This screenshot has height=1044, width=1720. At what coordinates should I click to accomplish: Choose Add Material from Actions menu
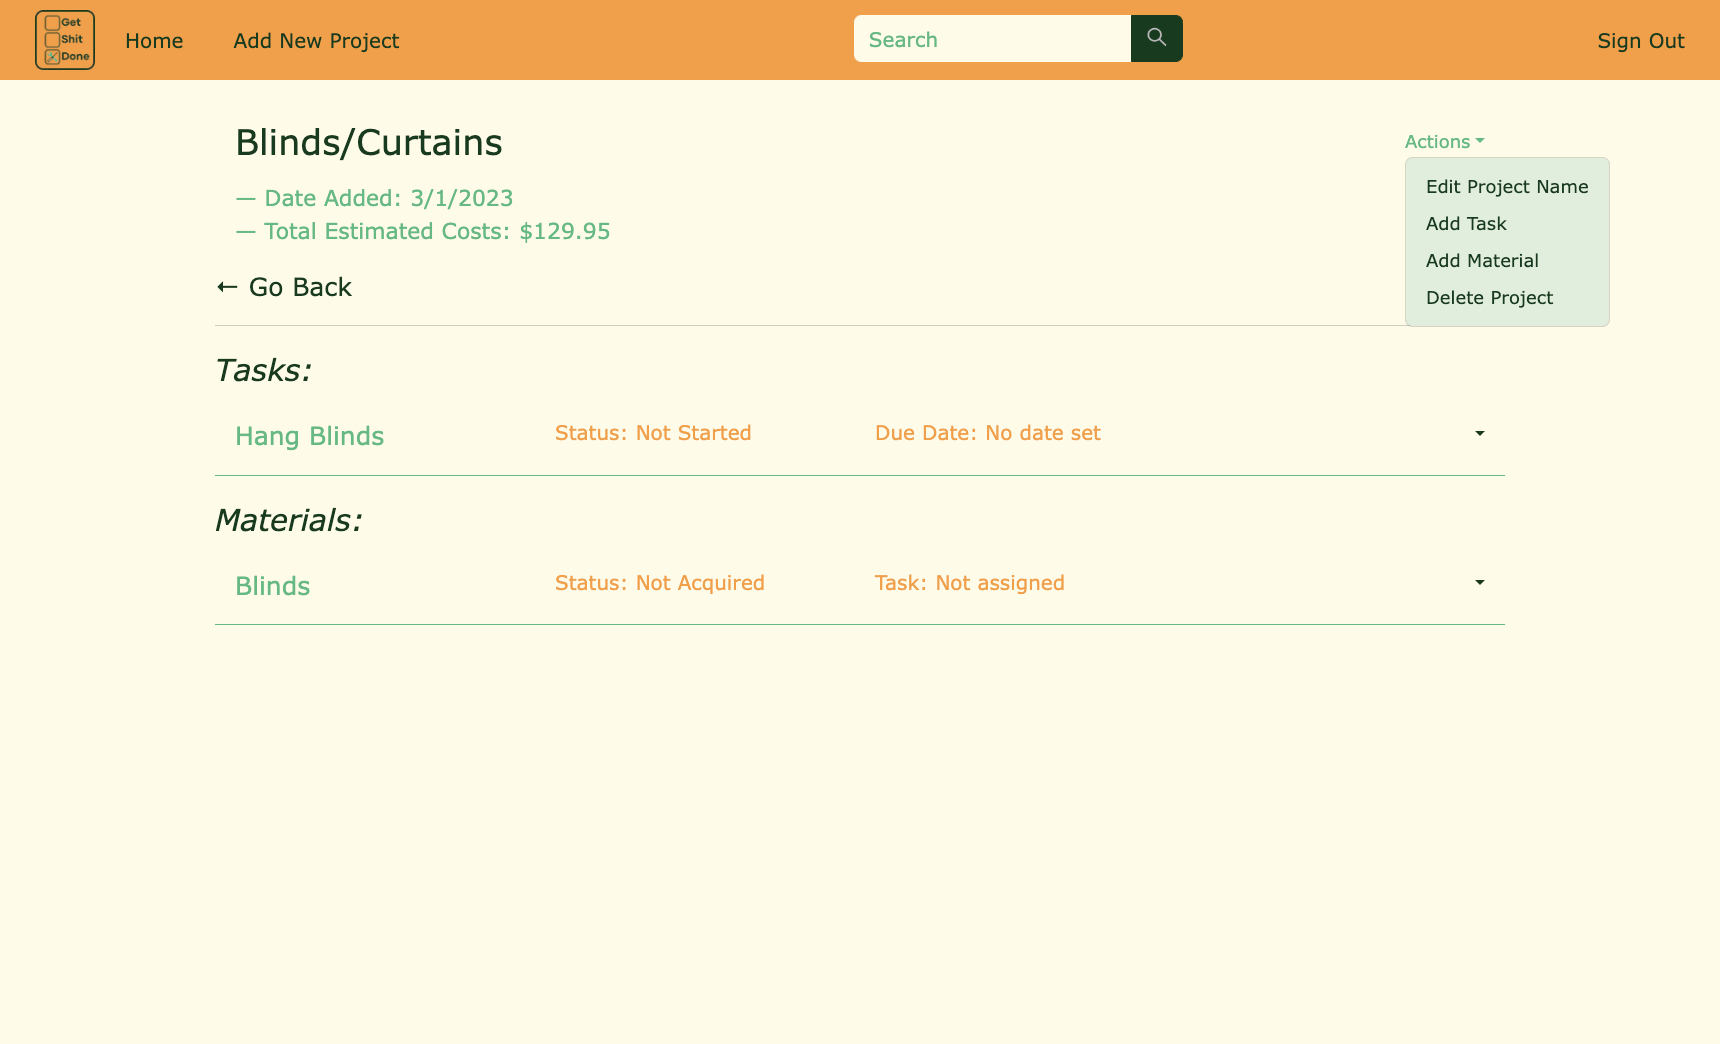tap(1482, 260)
